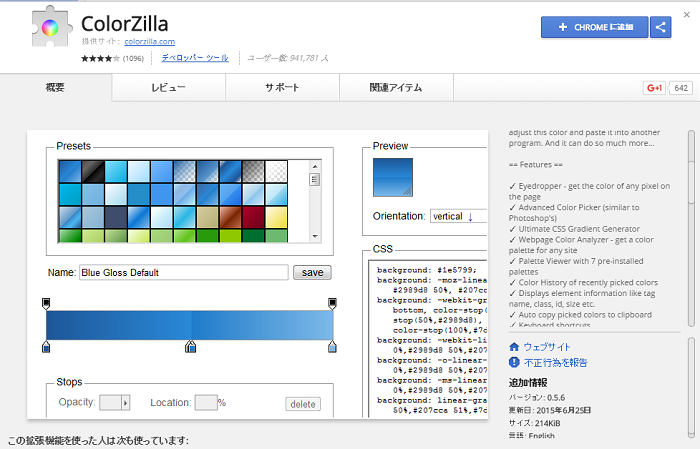Click the delete button in Stops

303,404
